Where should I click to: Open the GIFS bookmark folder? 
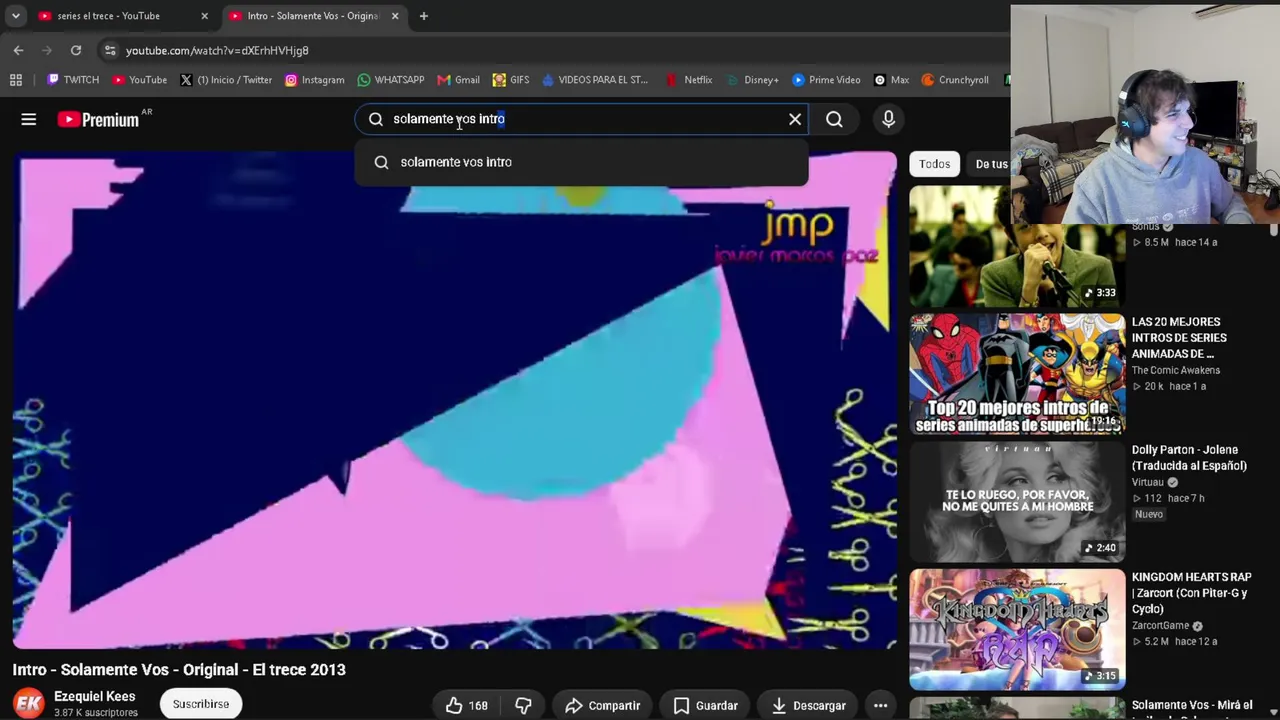(510, 80)
